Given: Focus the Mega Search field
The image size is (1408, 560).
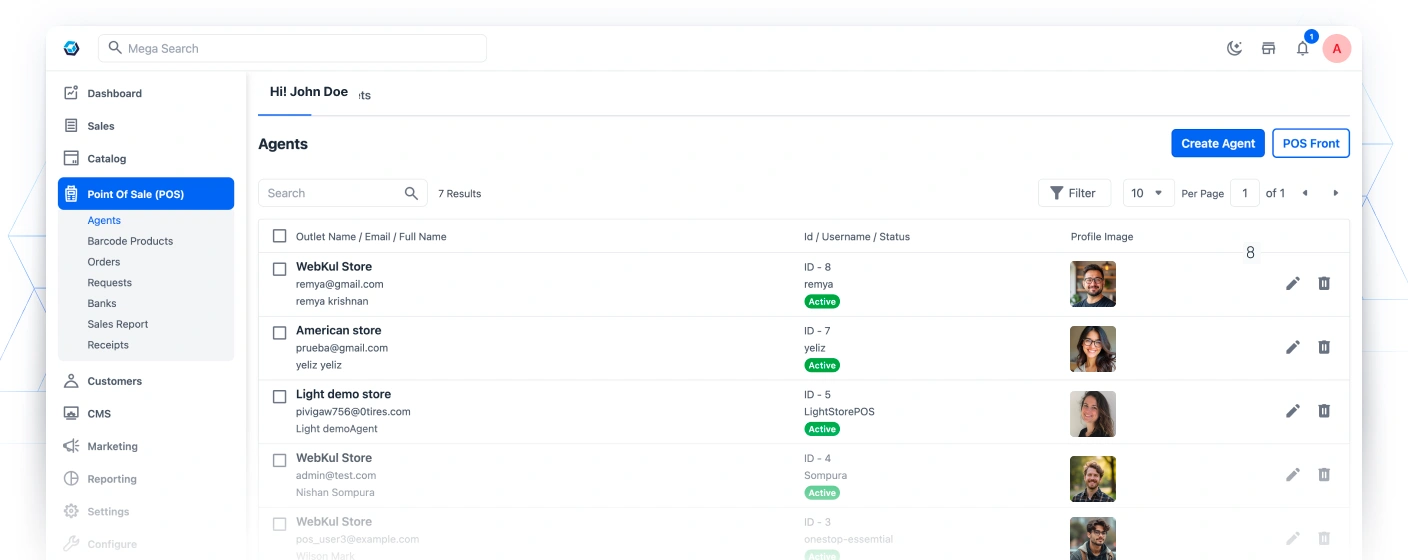Looking at the screenshot, I should click(x=292, y=48).
